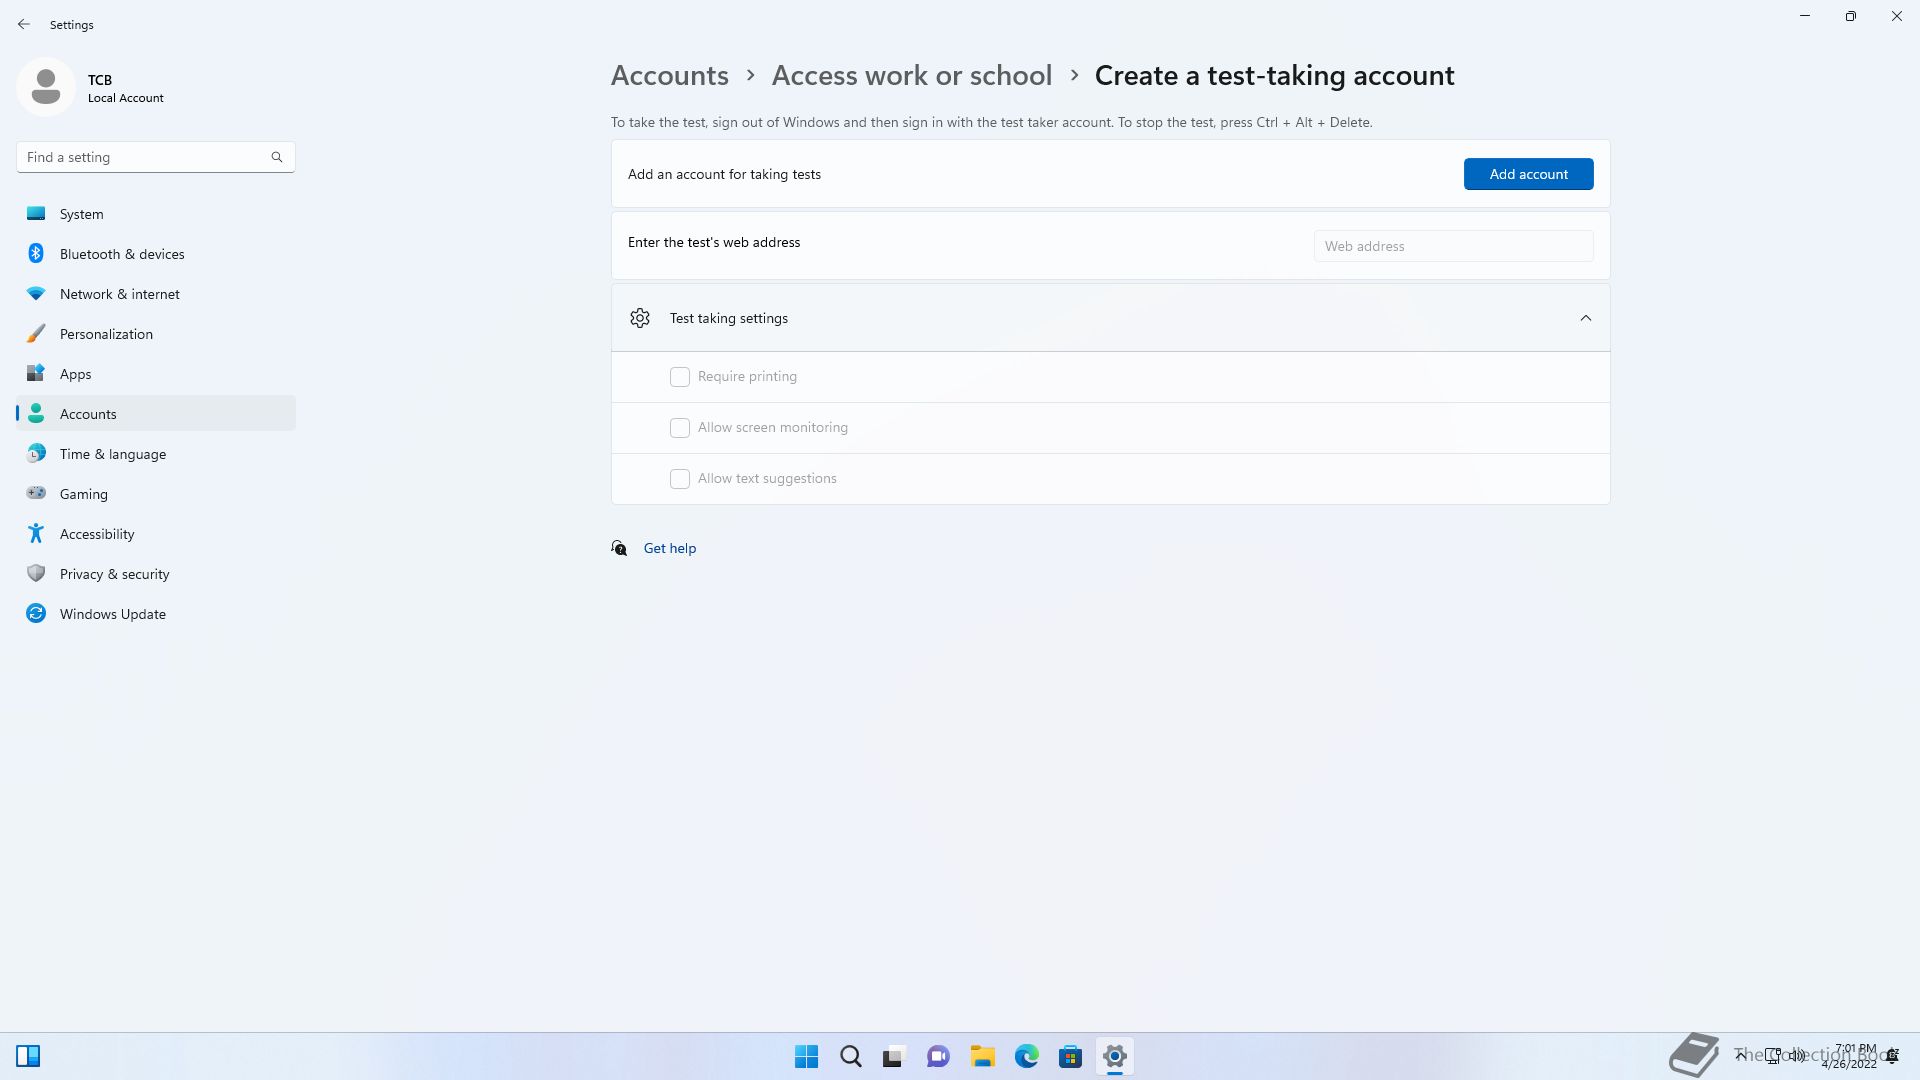1920x1080 pixels.
Task: Open the Bluetooth & devices icon
Action: [x=36, y=253]
